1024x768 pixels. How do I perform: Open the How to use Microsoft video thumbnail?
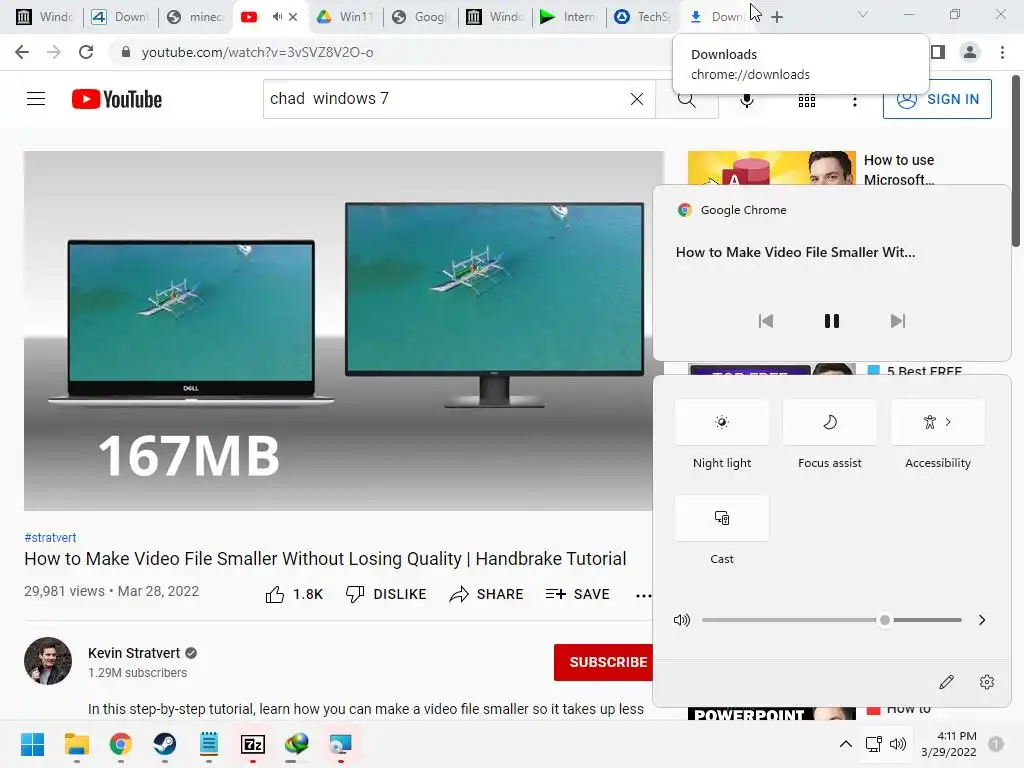[x=771, y=168]
